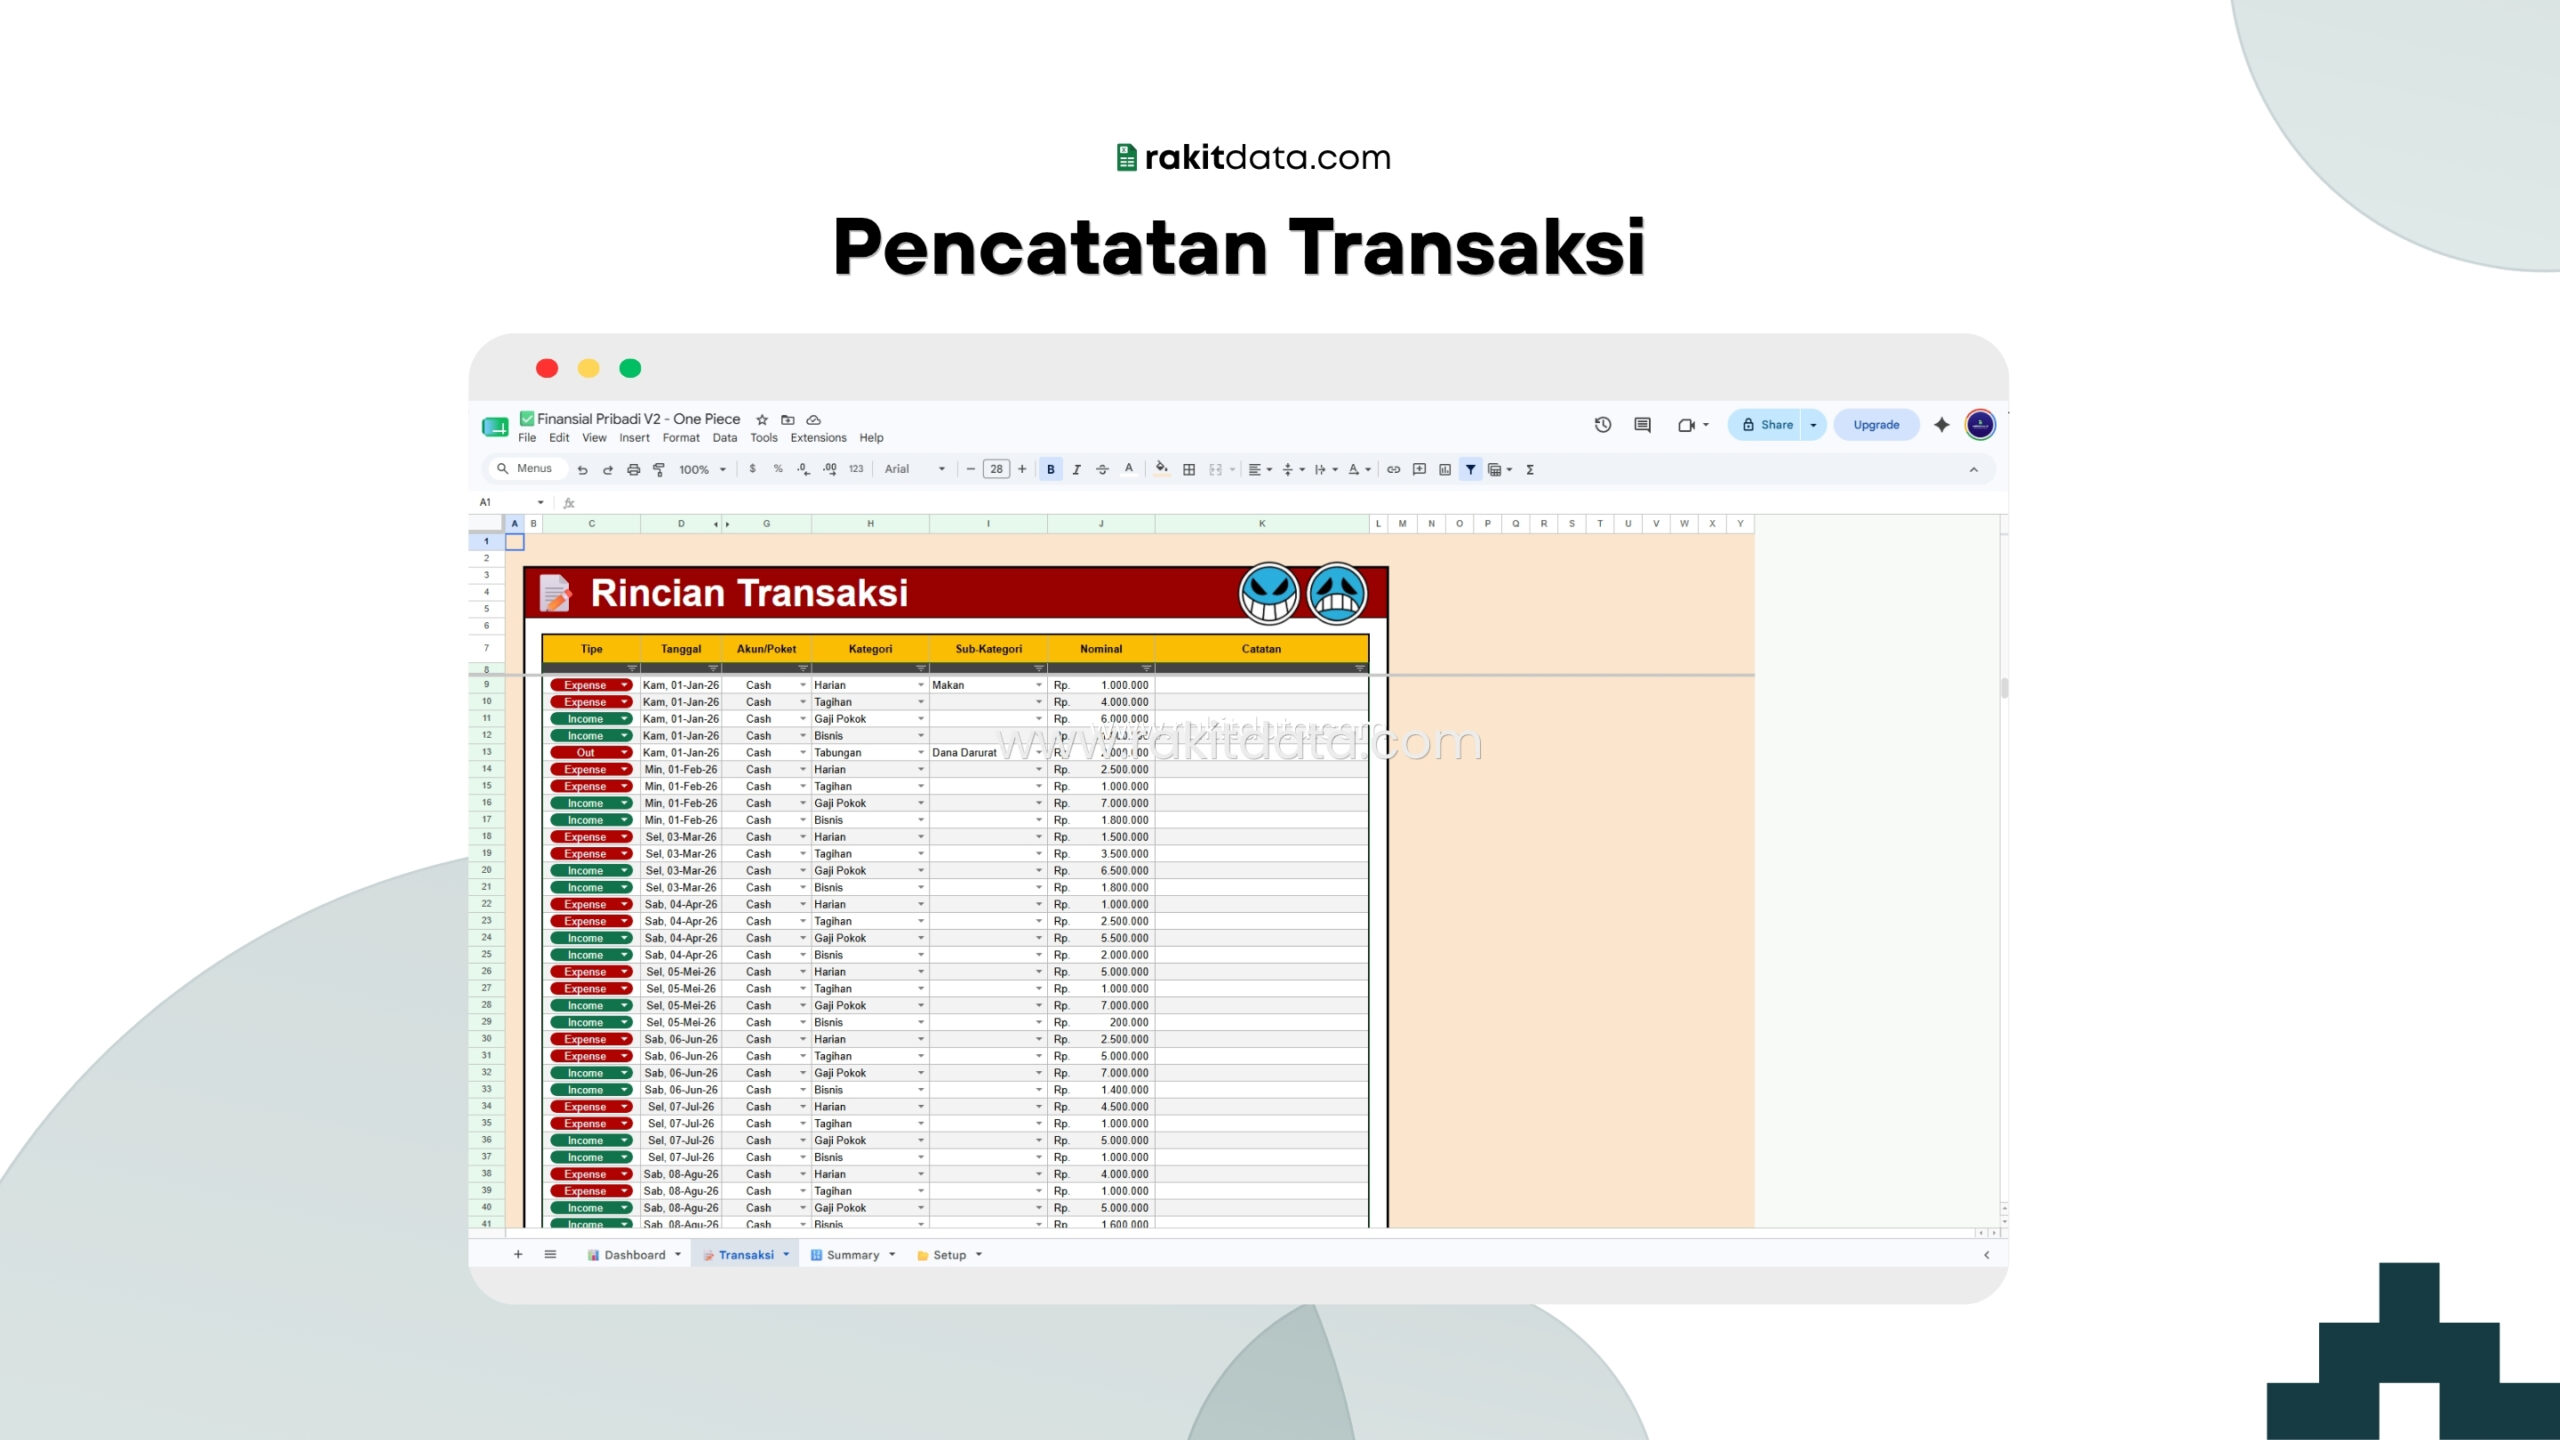Pick a cell fill color
Screen dimensions: 2560x1440
(1161, 469)
